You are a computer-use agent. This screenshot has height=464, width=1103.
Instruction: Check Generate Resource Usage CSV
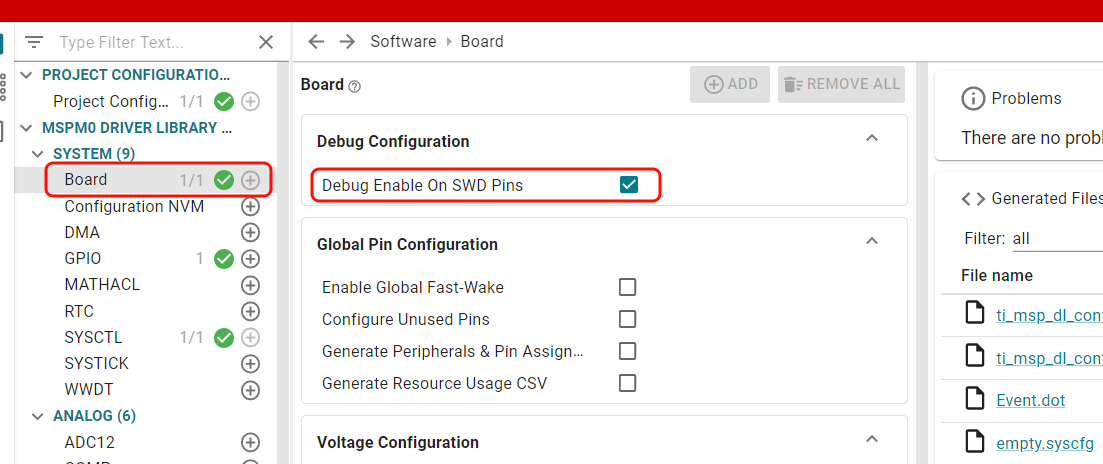pos(627,383)
